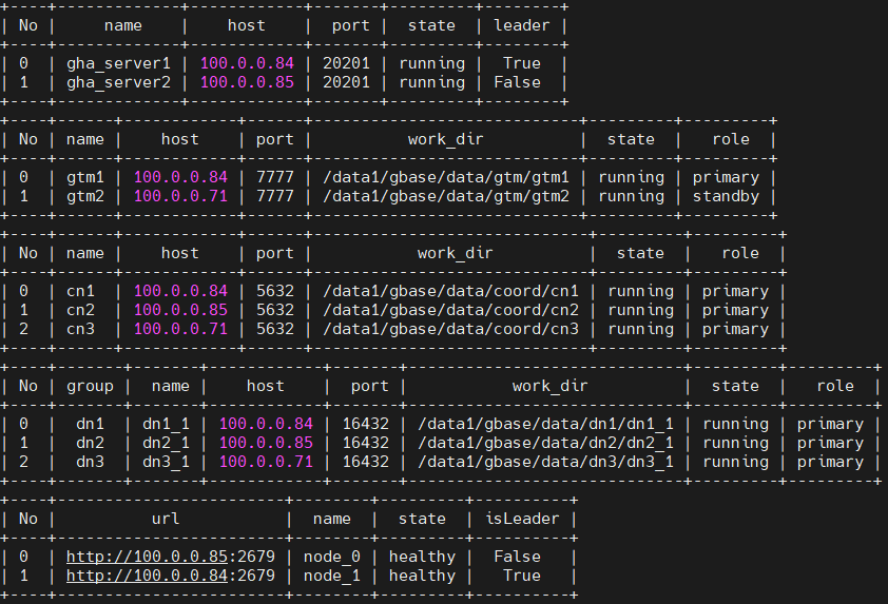Image resolution: width=889 pixels, height=605 pixels.
Task: Open the http://100.0.0.84:2679 URL for node_1
Action: 170,576
